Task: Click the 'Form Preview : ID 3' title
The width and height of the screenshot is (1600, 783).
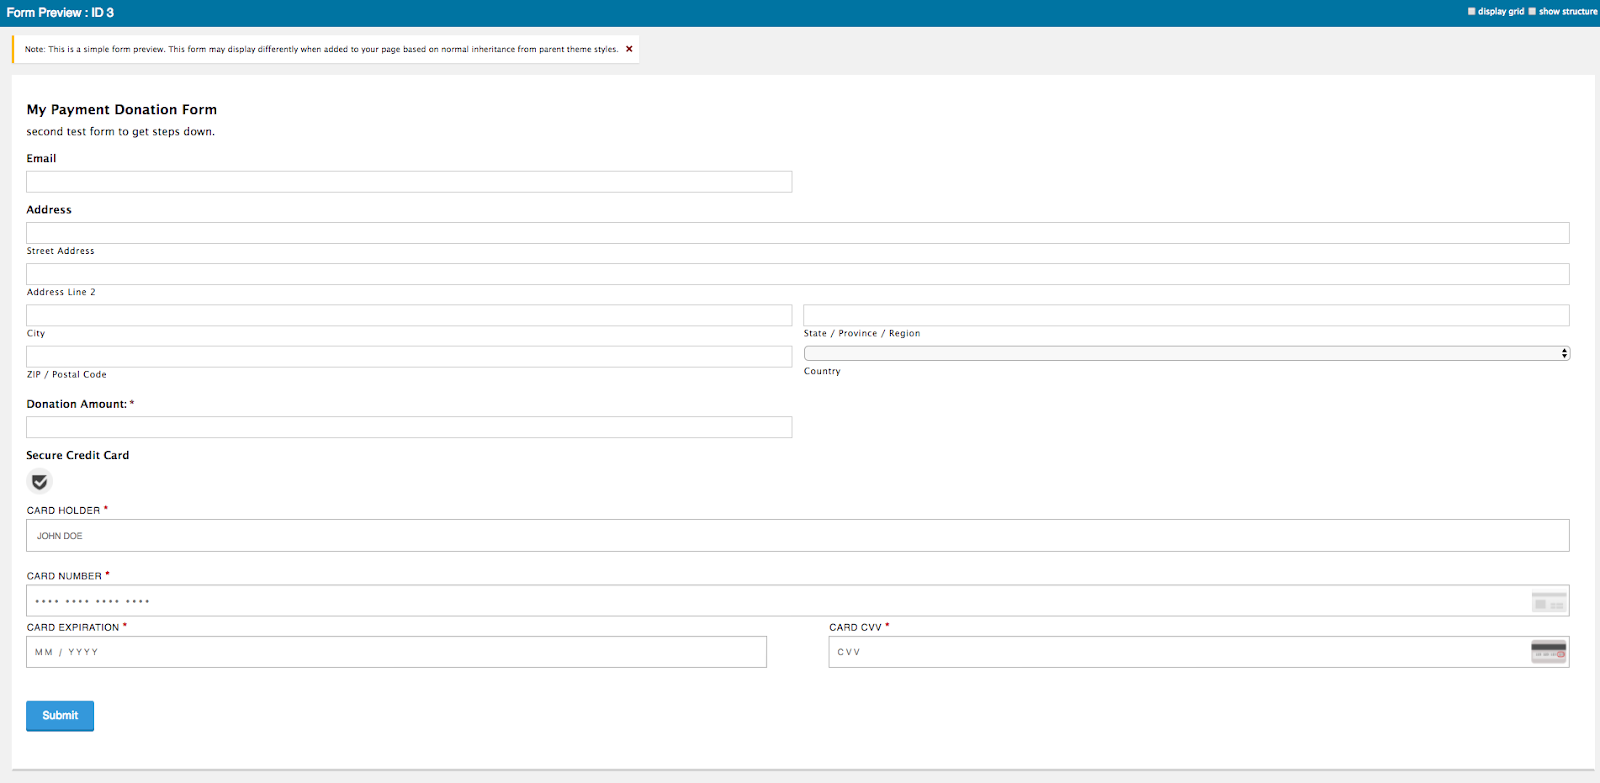Action: point(60,13)
